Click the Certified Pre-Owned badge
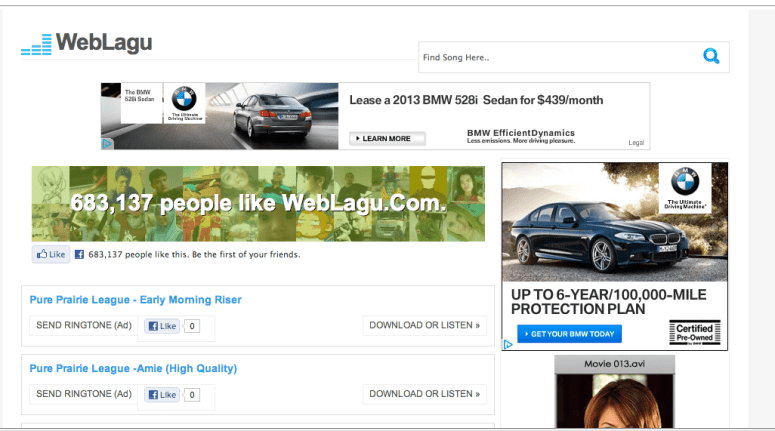Screen dimensions: 775x431 pyautogui.click(x=694, y=333)
